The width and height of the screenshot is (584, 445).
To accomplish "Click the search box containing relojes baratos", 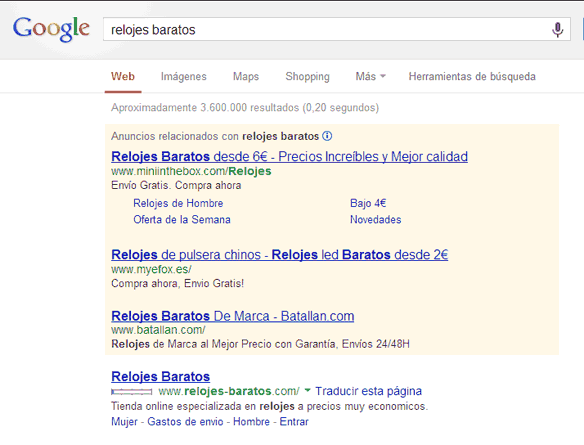I will point(337,29).
